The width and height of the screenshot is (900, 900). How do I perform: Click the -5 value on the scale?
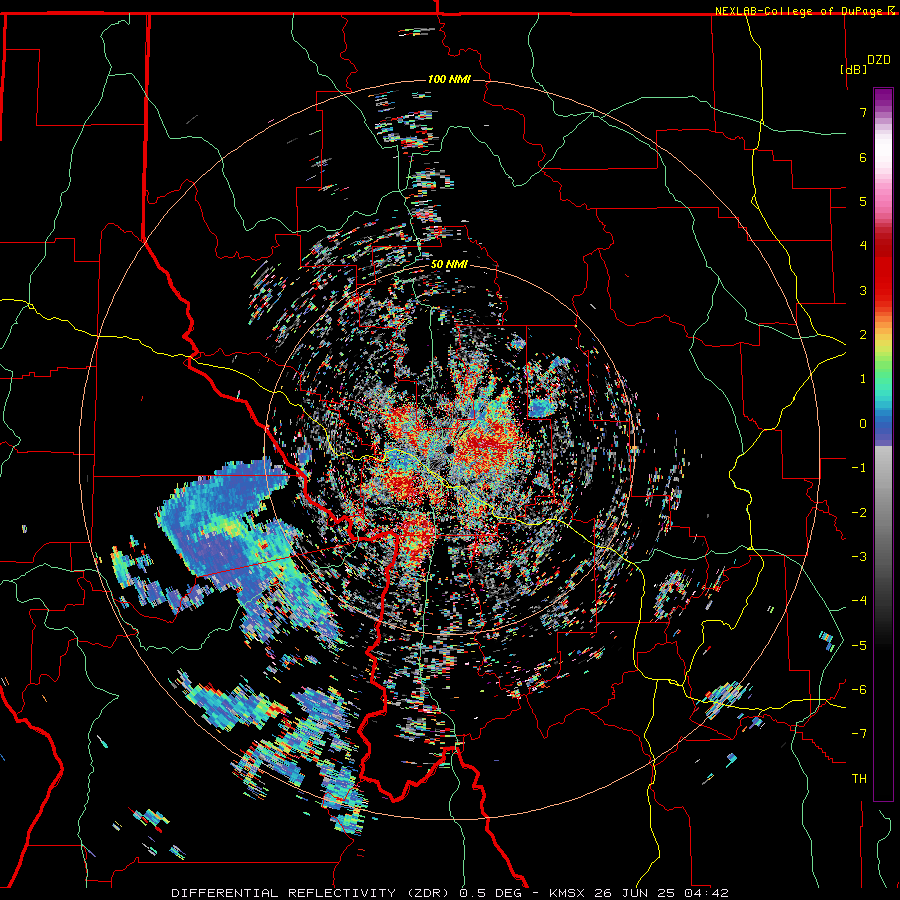pyautogui.click(x=859, y=646)
